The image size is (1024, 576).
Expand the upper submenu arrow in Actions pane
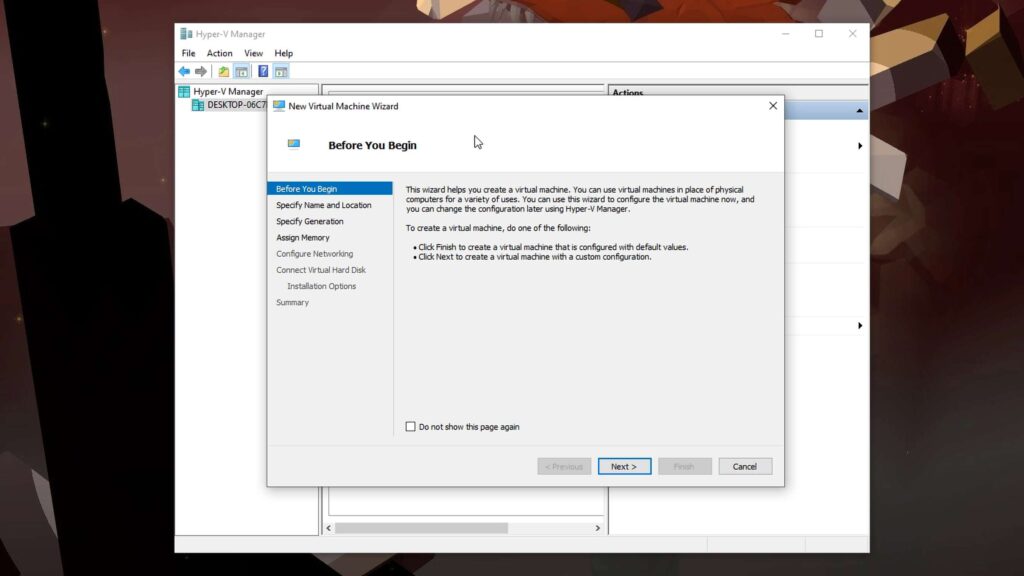860,146
